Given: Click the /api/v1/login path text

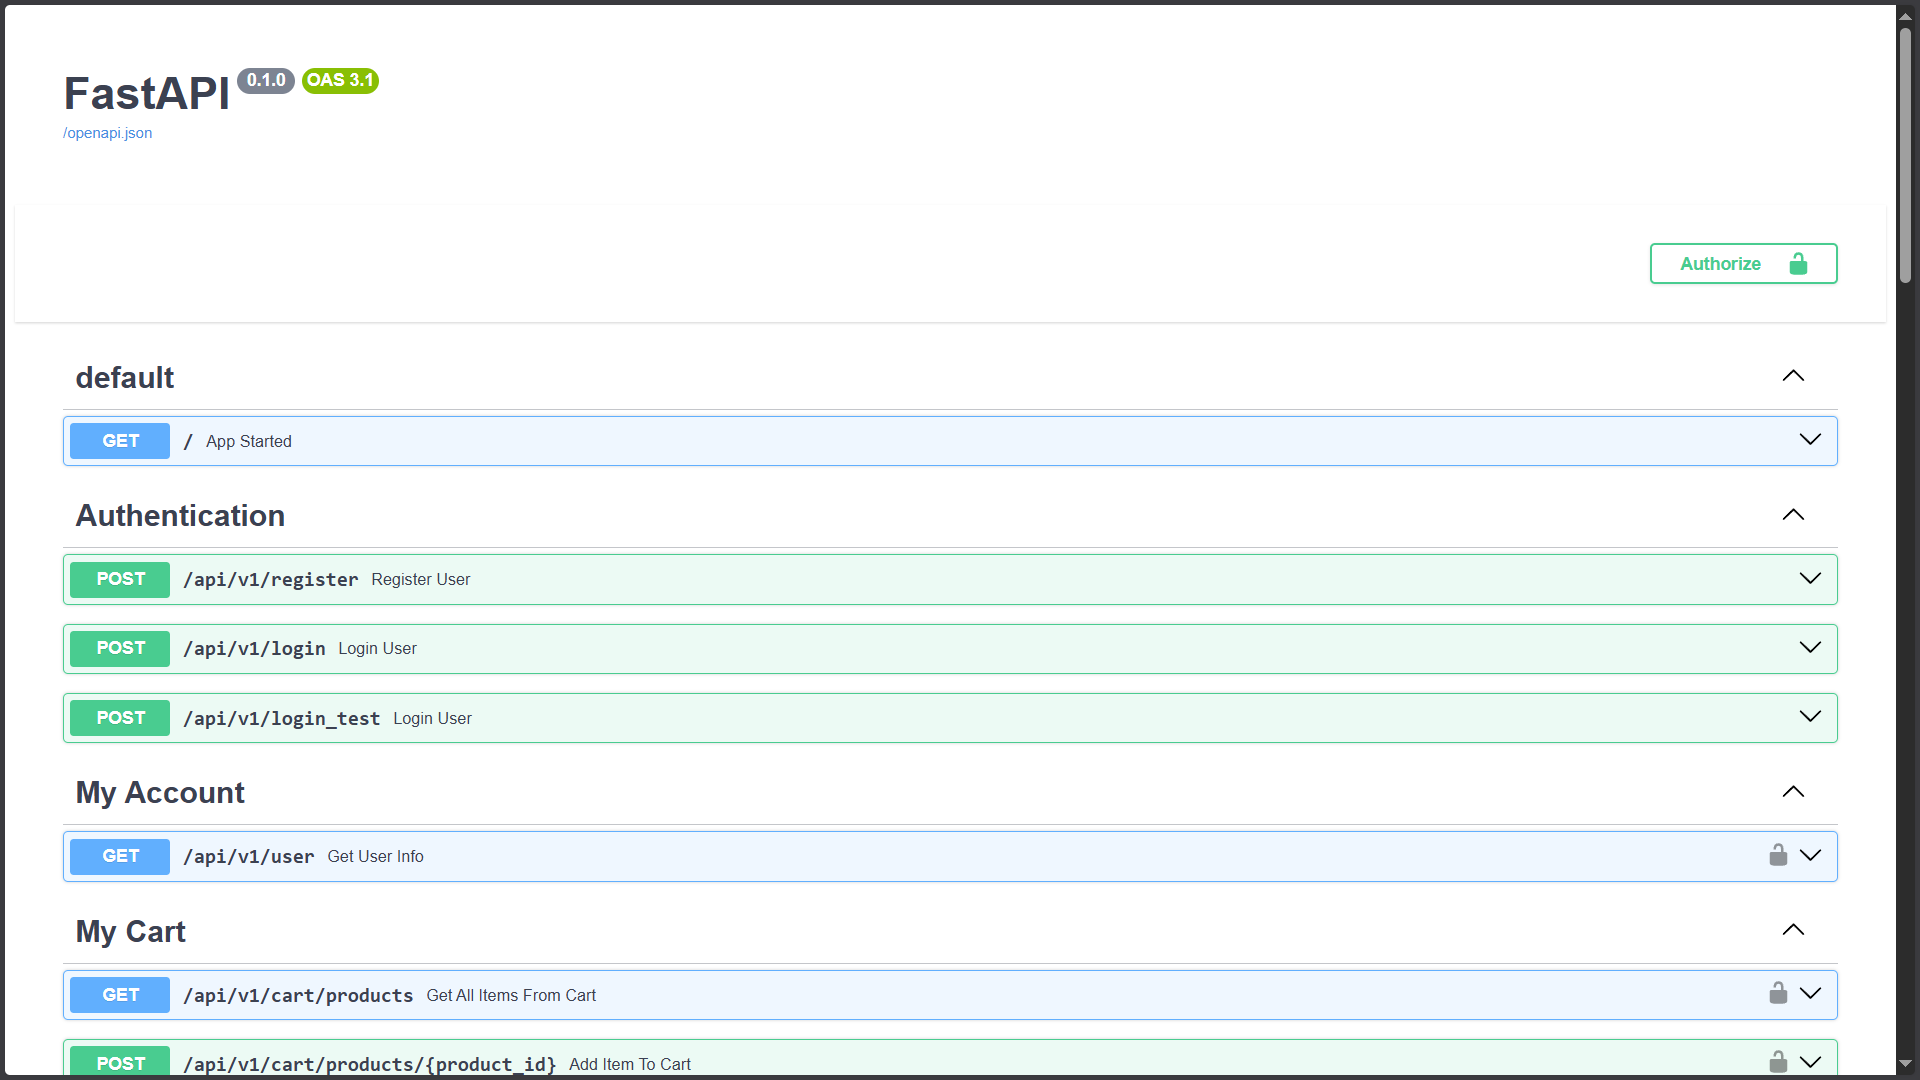Looking at the screenshot, I should (254, 649).
